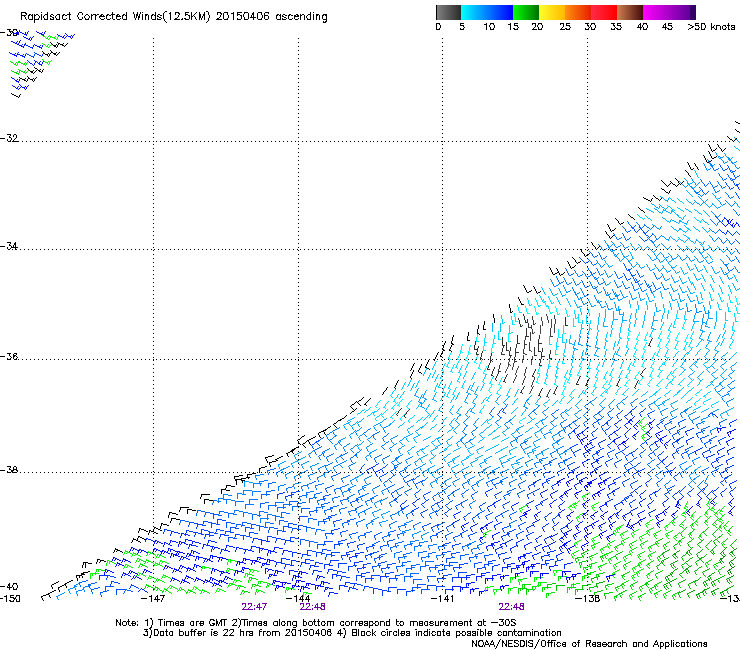Click the '20150406' date in the title
Image resolution: width=740 pixels, height=650 pixels.
pyautogui.click(x=243, y=17)
